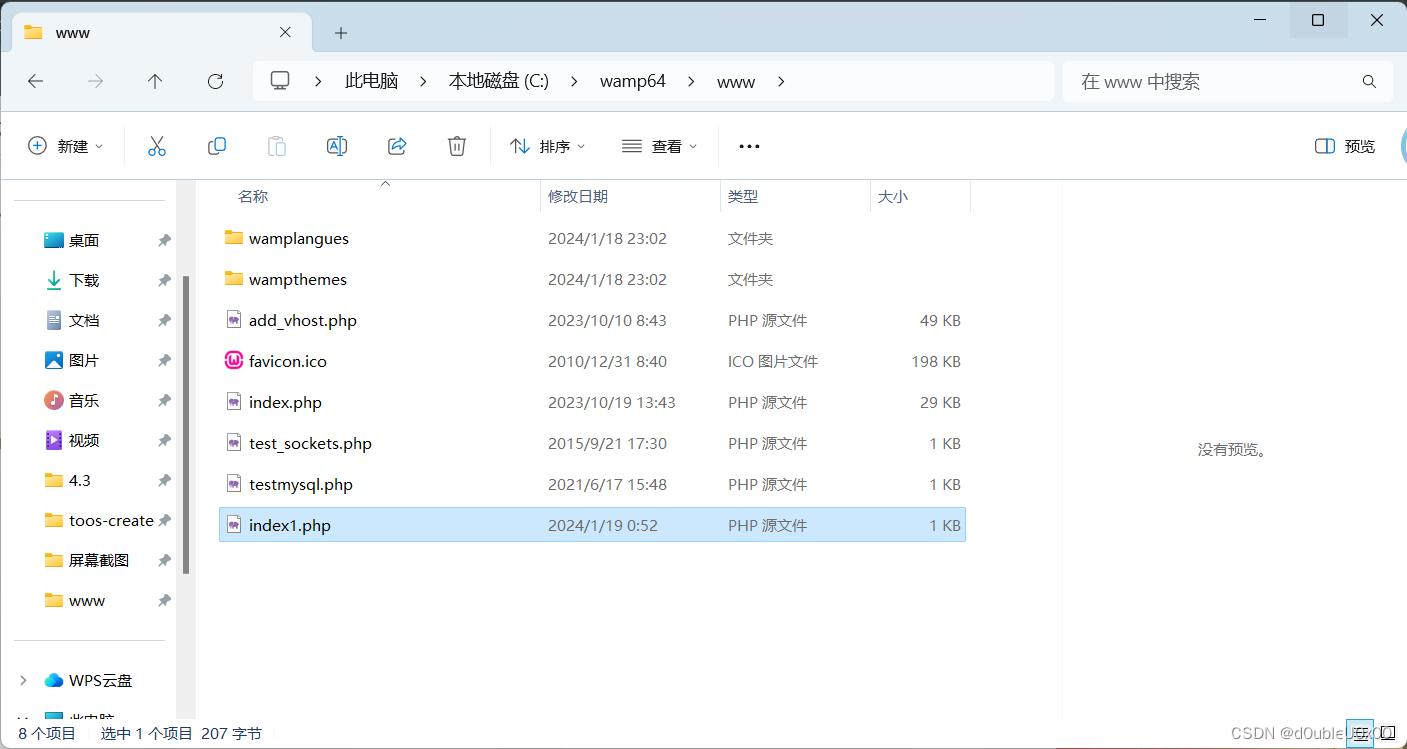Screen dimensions: 1407x749
Task: Unpin 视频 using its pin icon
Action: click(164, 440)
